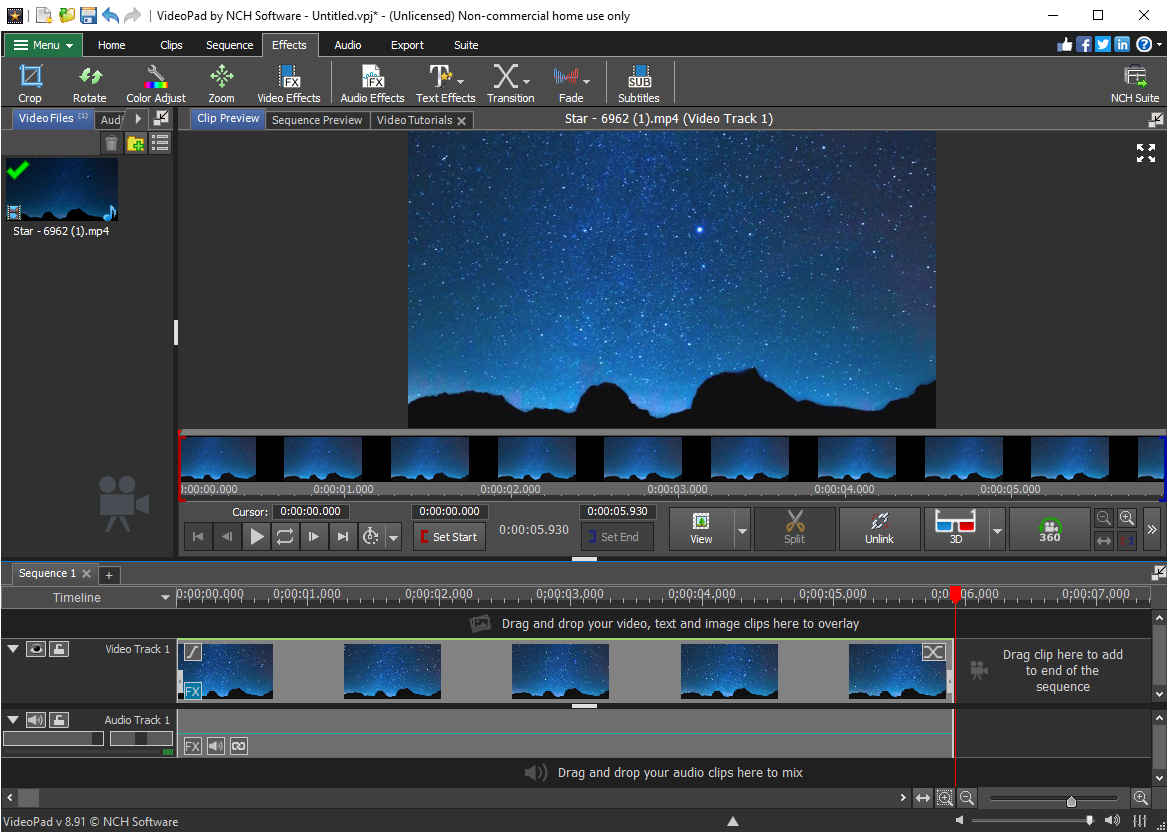
Task: Open the Sequence ribbon tab
Action: click(229, 45)
